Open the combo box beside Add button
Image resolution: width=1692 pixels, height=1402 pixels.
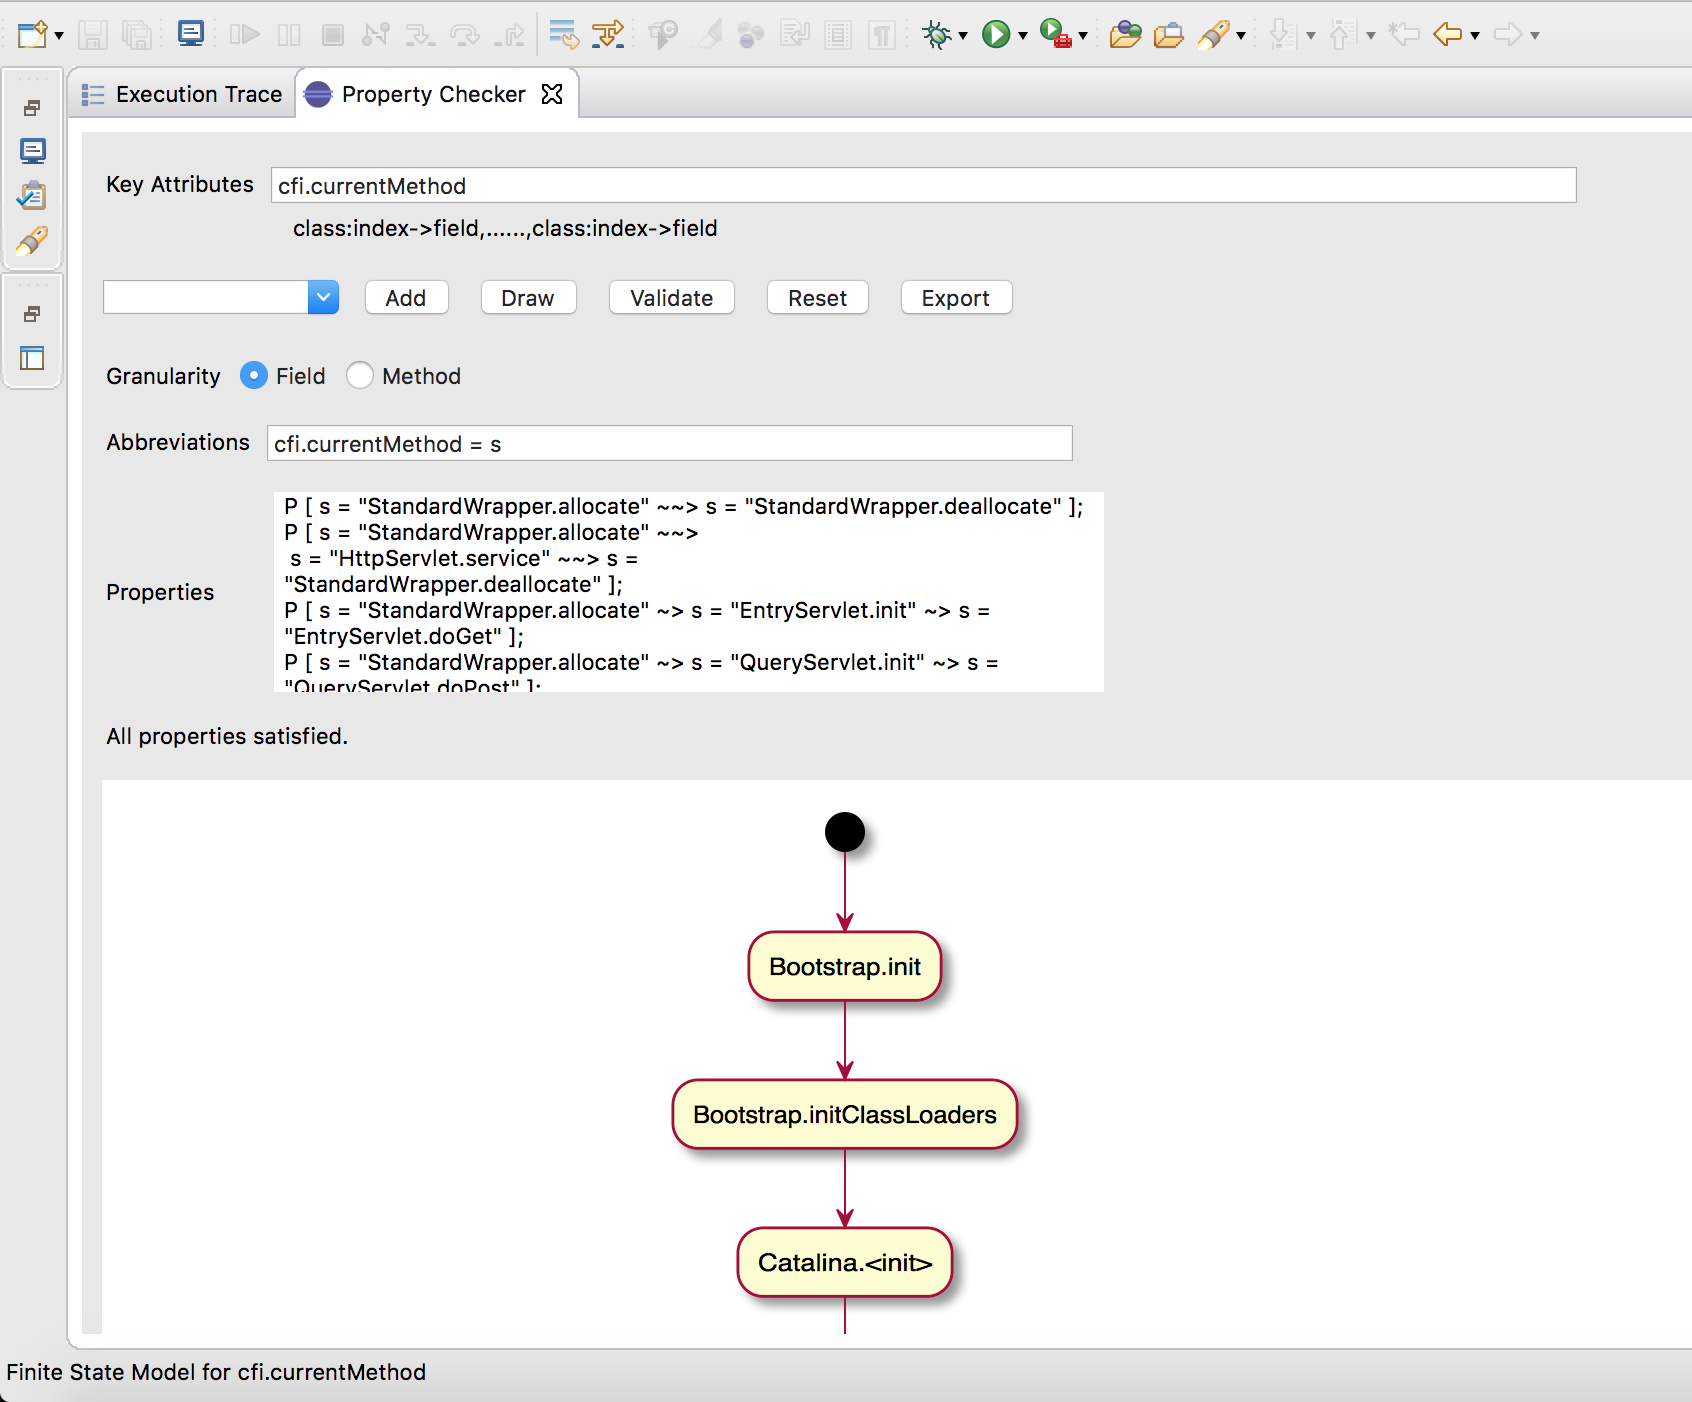(x=323, y=298)
